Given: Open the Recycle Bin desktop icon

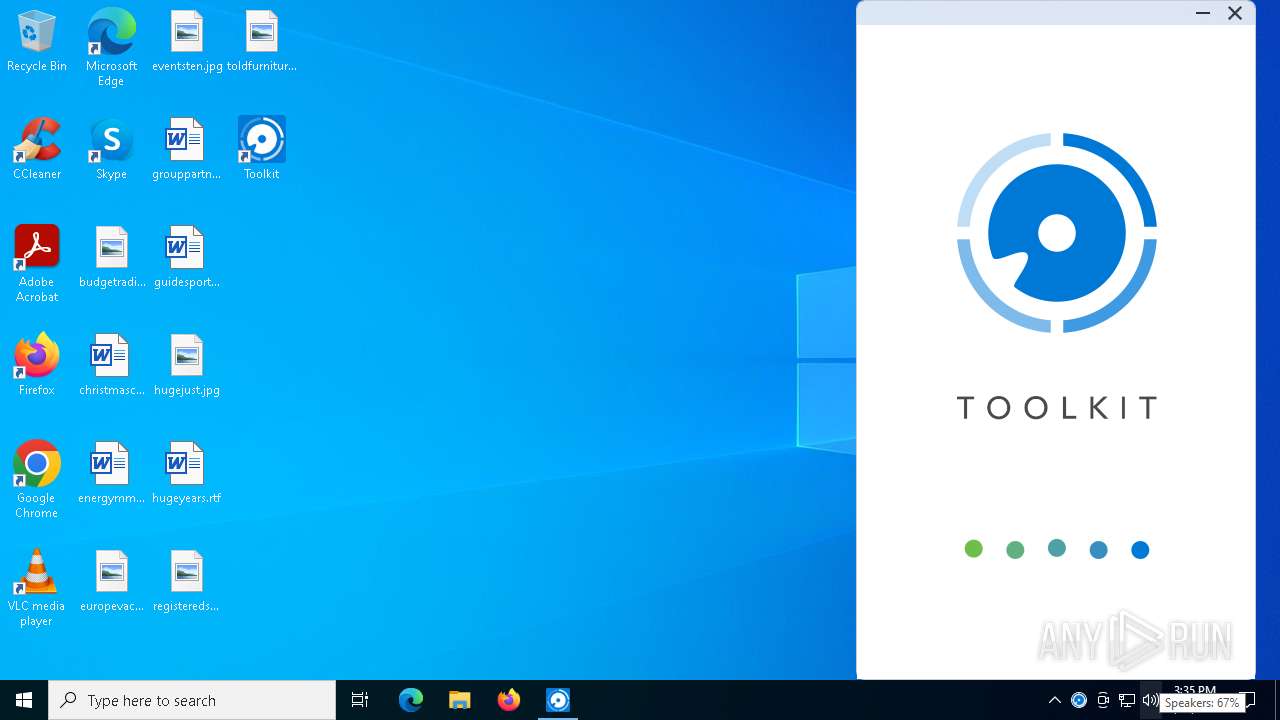Looking at the screenshot, I should pyautogui.click(x=37, y=42).
